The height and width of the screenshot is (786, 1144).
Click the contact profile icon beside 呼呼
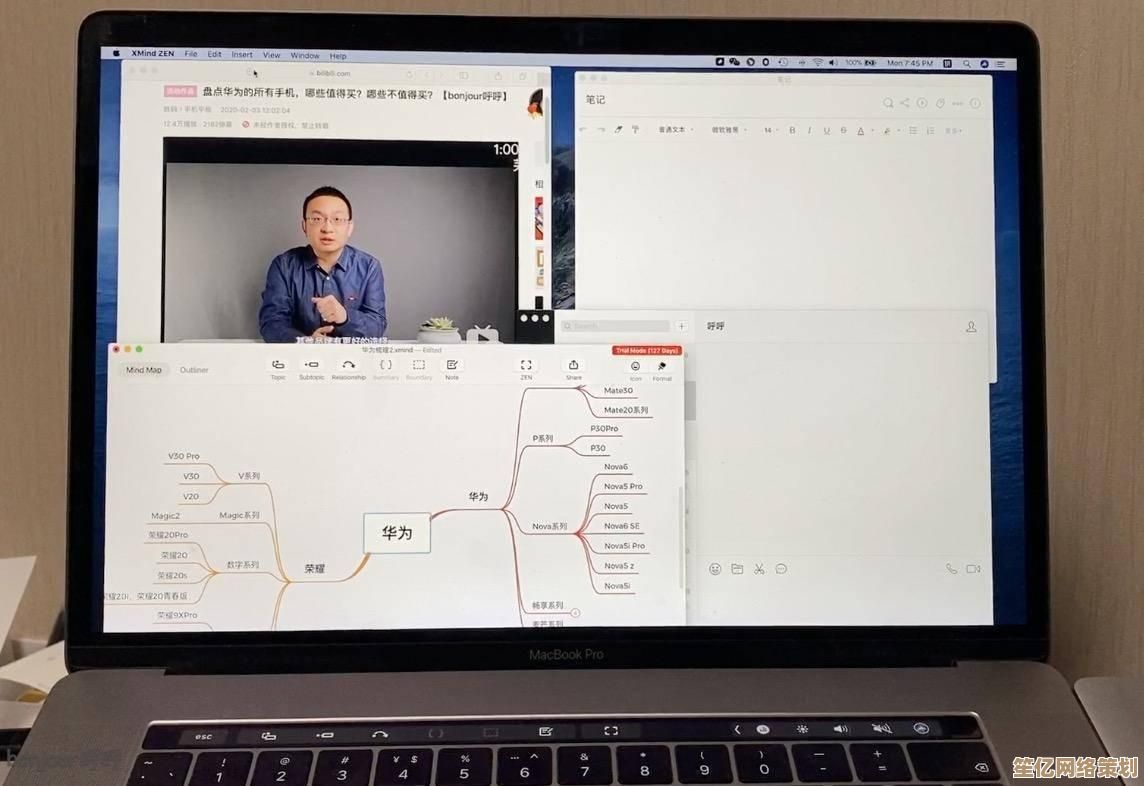971,326
